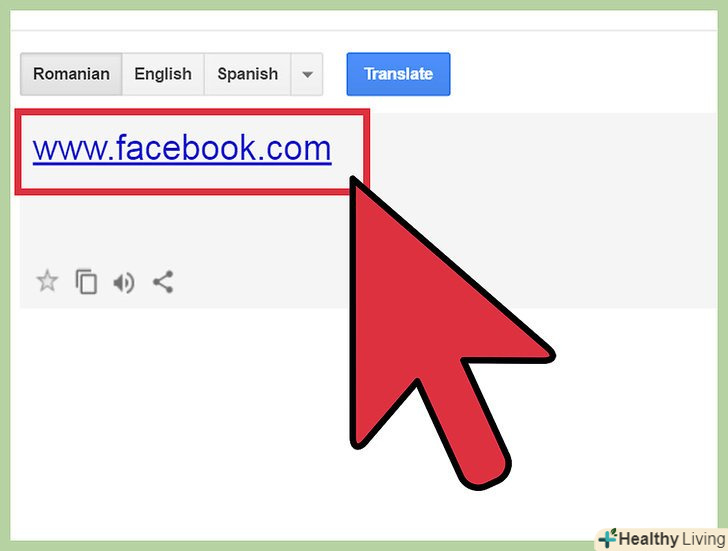Expand the more languages dropdown arrow
The width and height of the screenshot is (728, 551).
click(307, 74)
